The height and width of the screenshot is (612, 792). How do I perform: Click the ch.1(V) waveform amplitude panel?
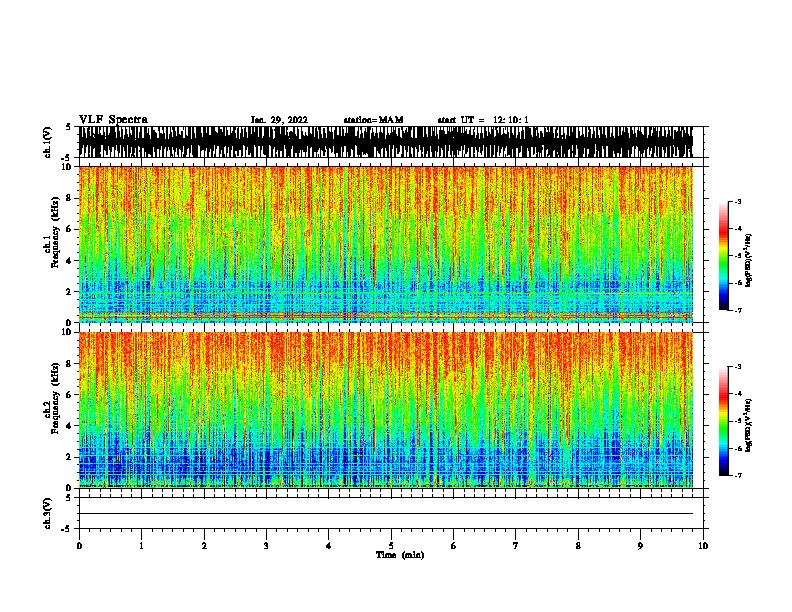386,142
